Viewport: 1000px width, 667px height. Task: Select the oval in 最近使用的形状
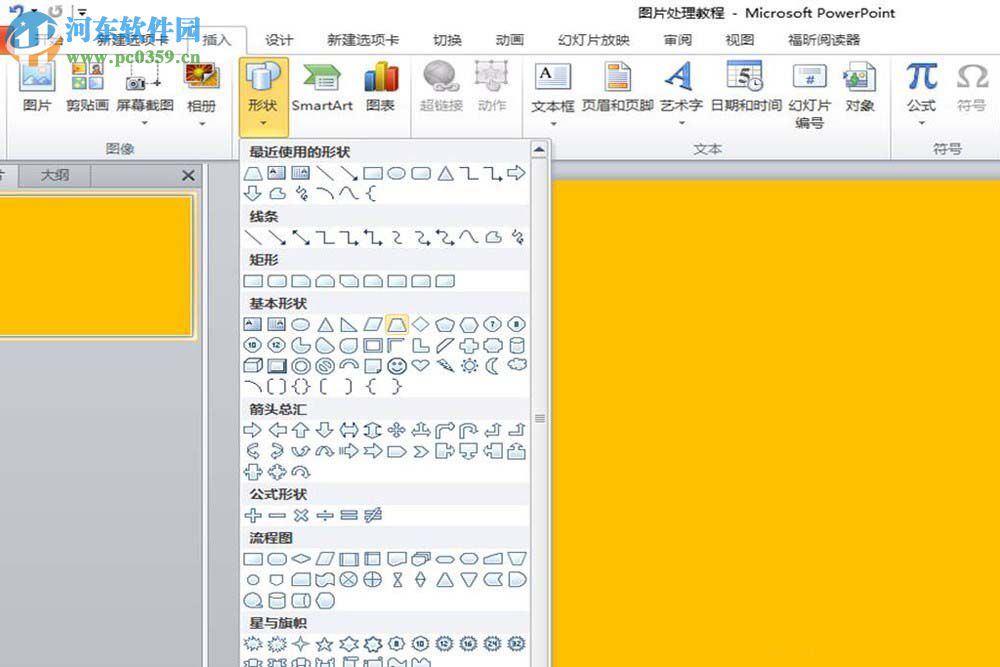click(x=396, y=173)
